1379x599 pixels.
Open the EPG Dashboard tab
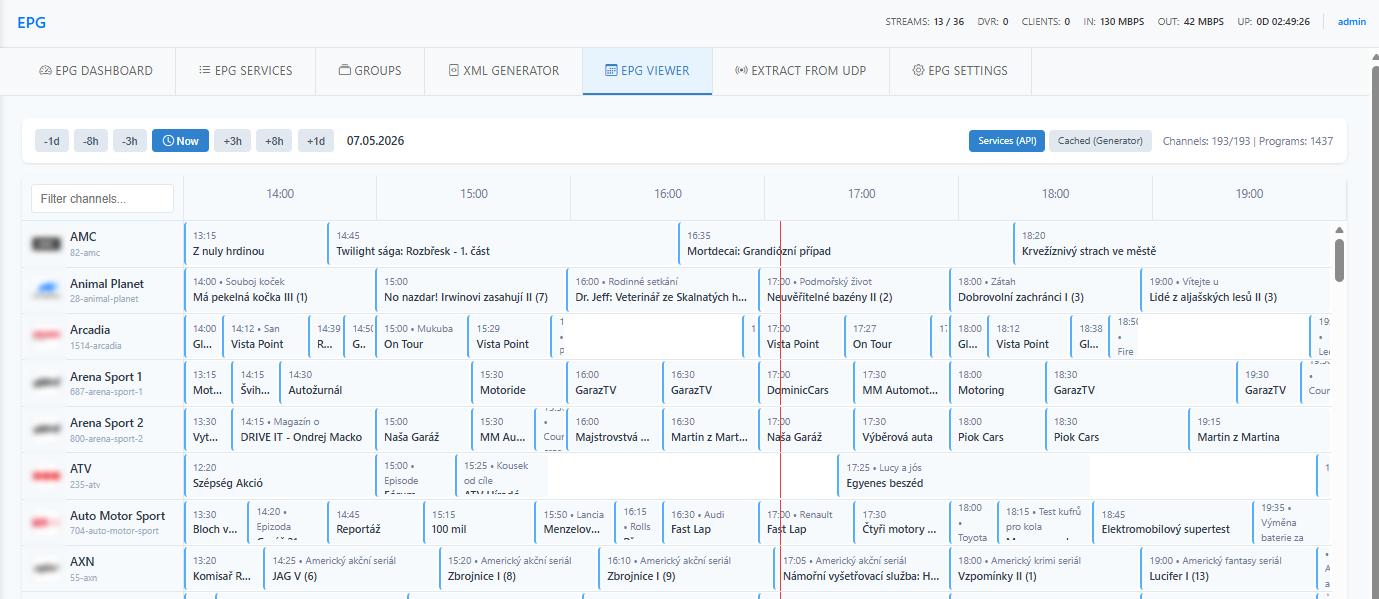96,71
